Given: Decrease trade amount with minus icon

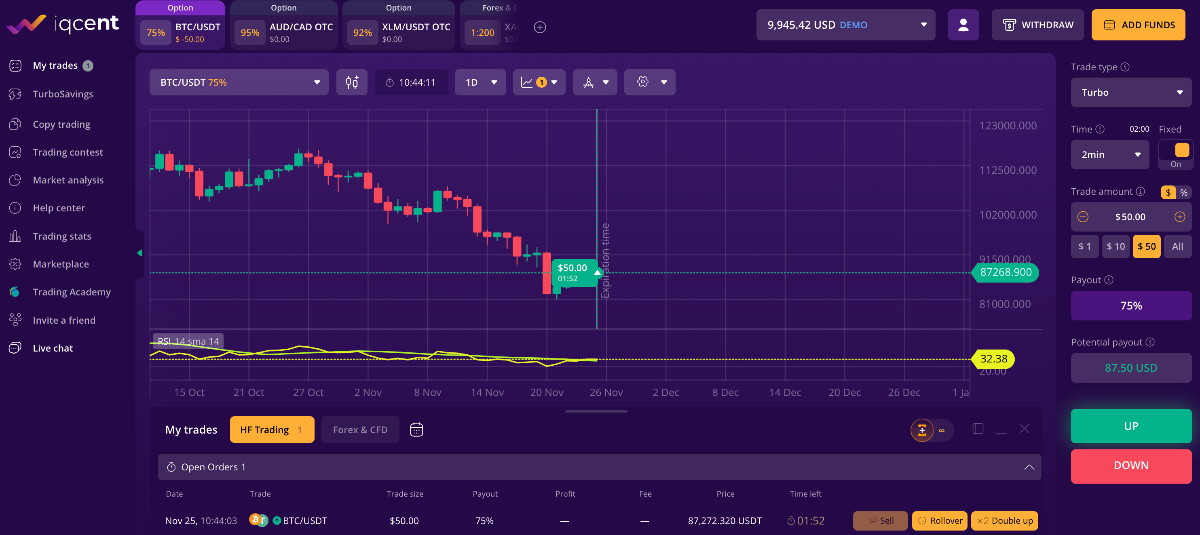Looking at the screenshot, I should [1082, 216].
